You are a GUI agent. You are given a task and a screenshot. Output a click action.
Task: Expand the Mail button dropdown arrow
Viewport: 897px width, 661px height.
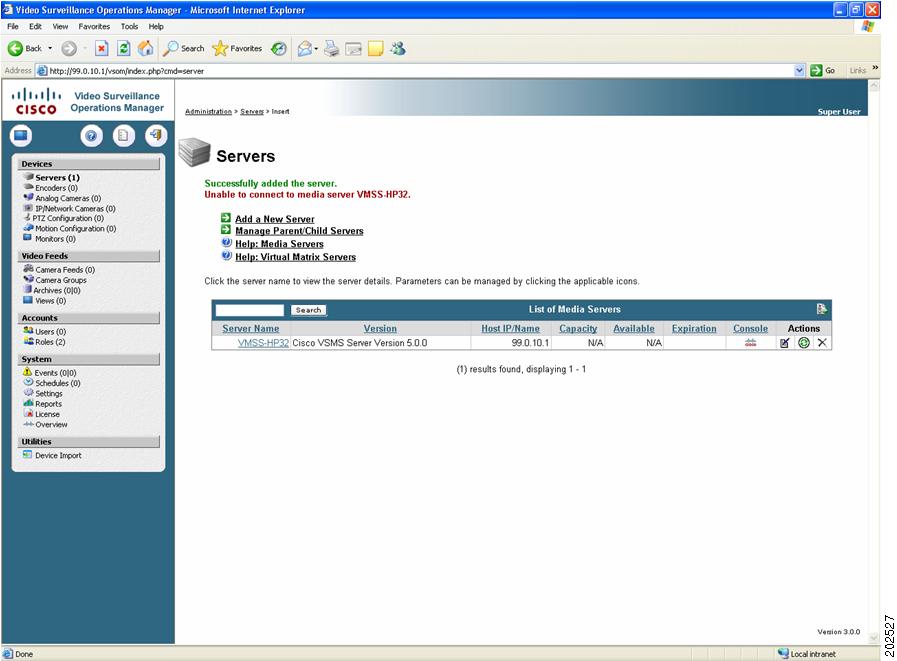pyautogui.click(x=316, y=49)
